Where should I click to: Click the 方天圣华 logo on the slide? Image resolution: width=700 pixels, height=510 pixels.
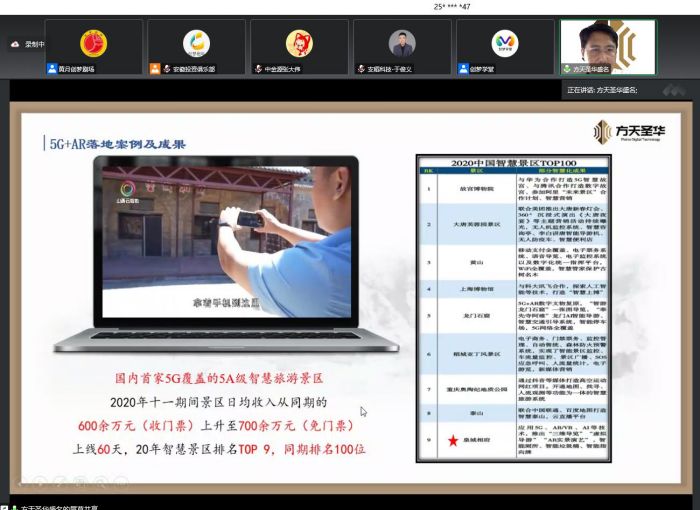click(629, 131)
